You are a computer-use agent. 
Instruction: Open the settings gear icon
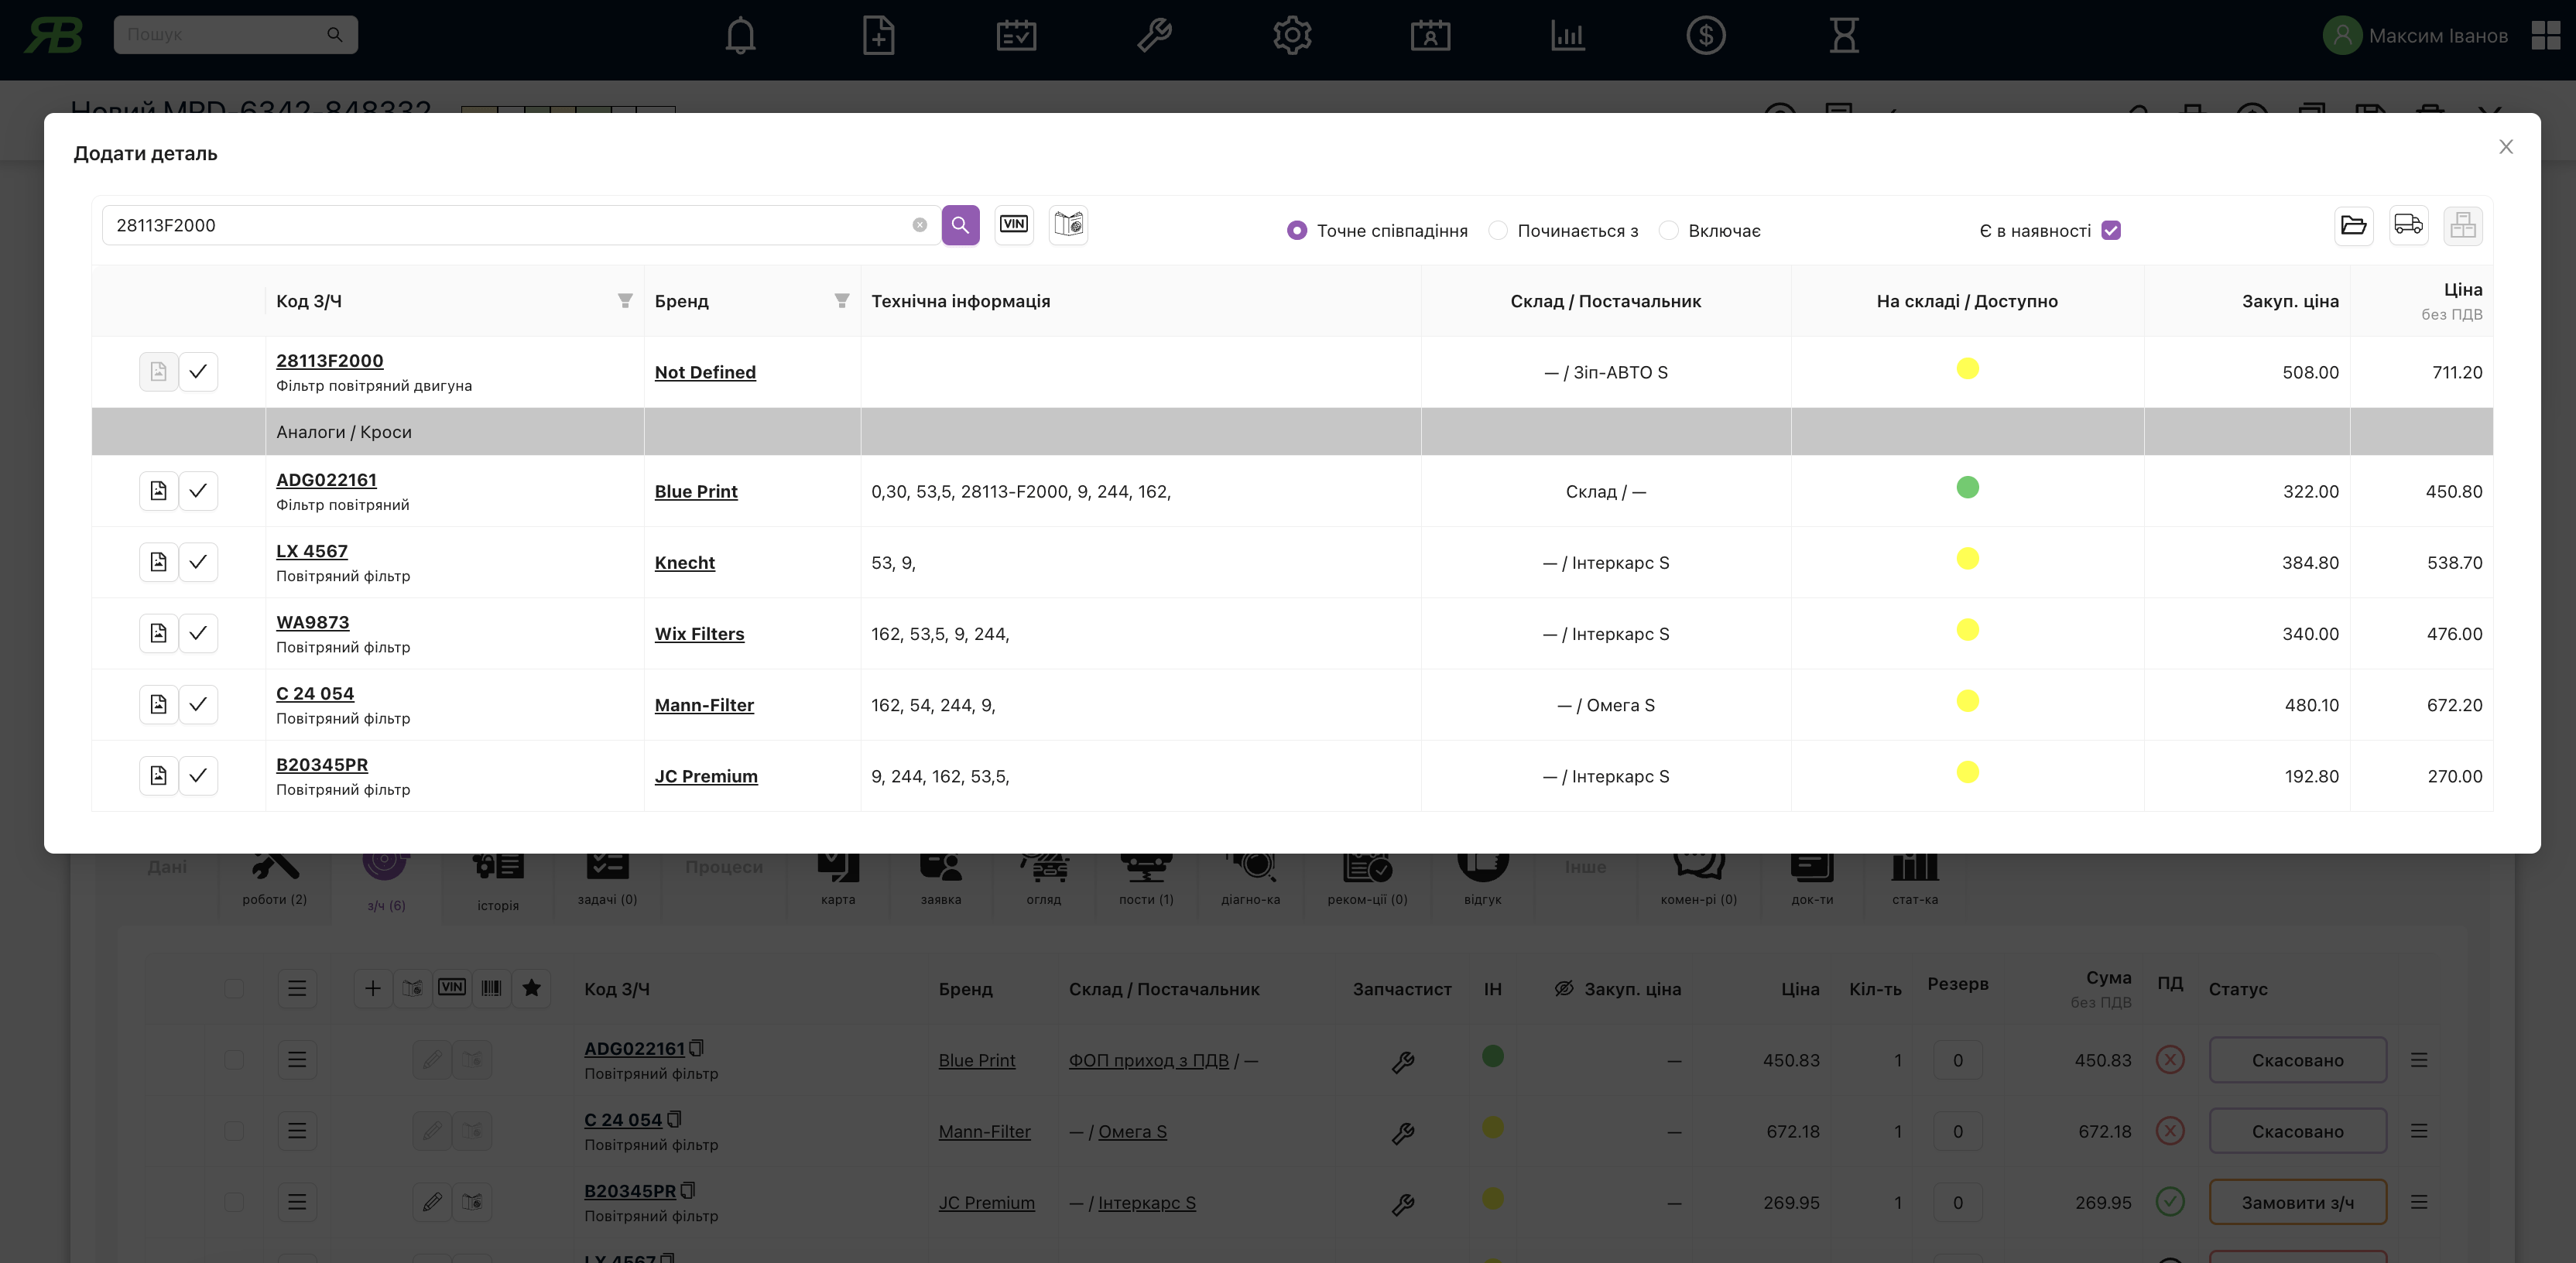pyautogui.click(x=1292, y=36)
